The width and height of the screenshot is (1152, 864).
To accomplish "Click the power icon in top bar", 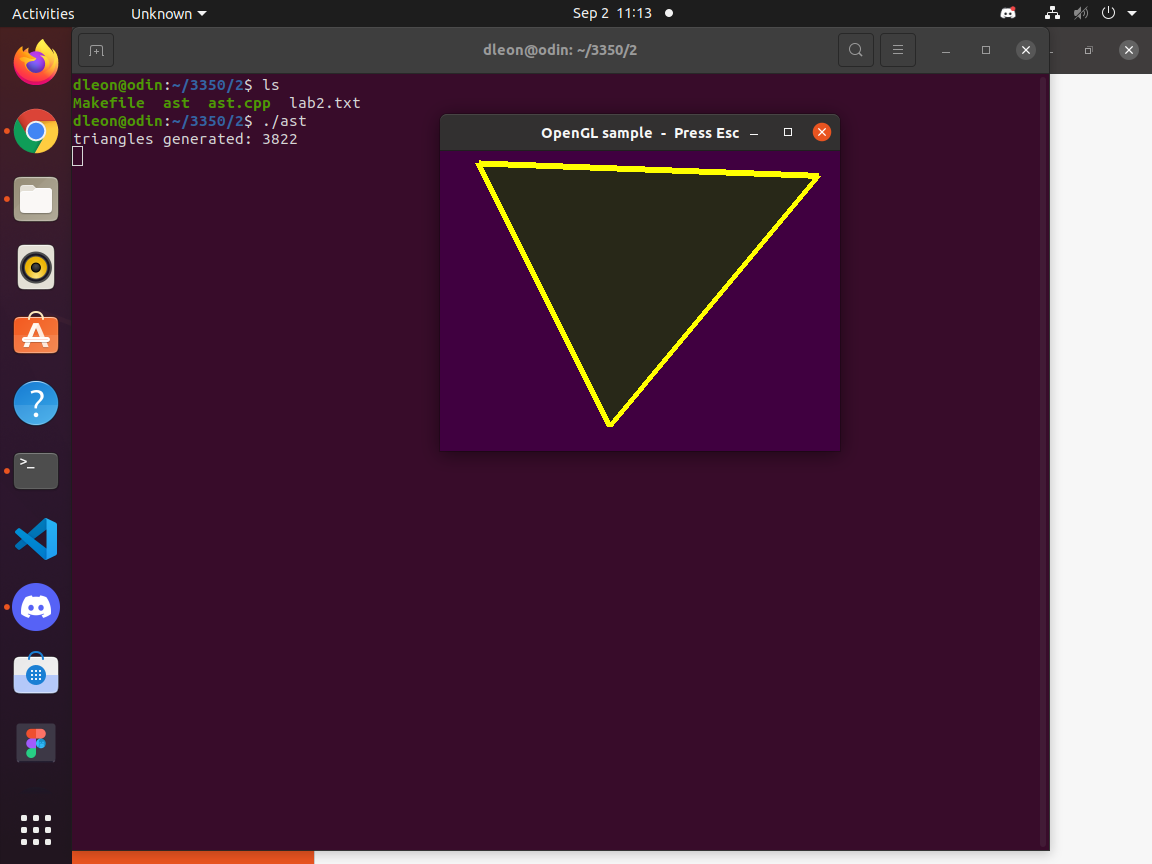I will coord(1109,13).
